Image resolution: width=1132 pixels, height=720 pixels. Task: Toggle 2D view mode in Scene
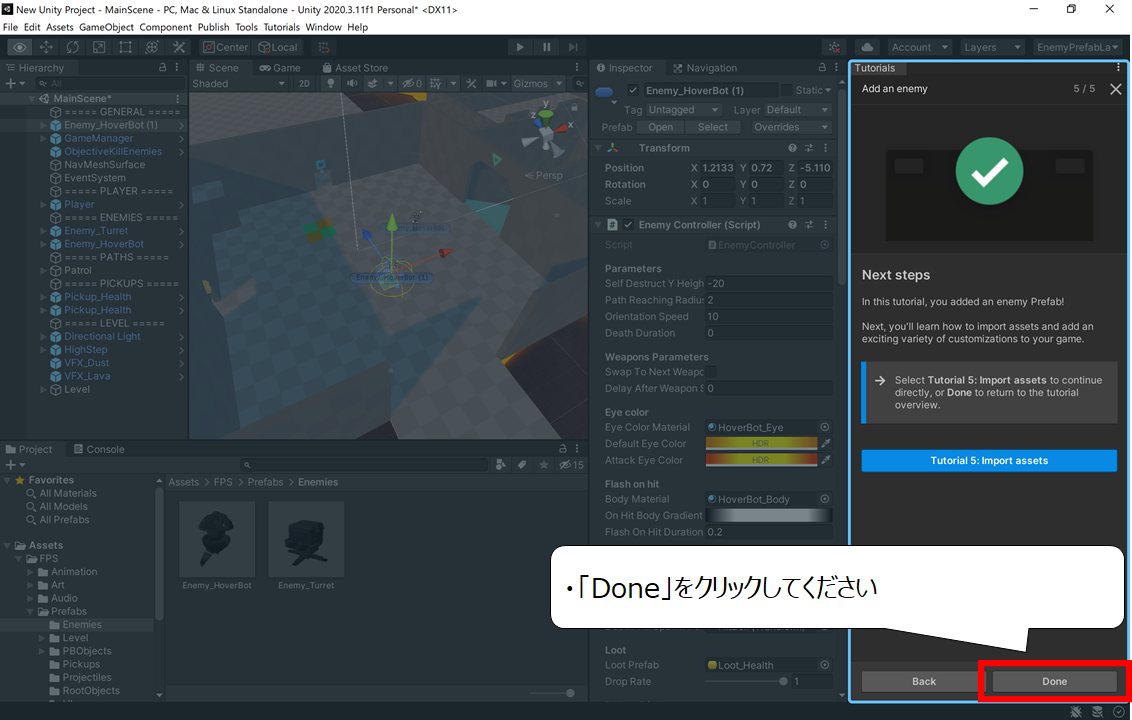tap(305, 84)
